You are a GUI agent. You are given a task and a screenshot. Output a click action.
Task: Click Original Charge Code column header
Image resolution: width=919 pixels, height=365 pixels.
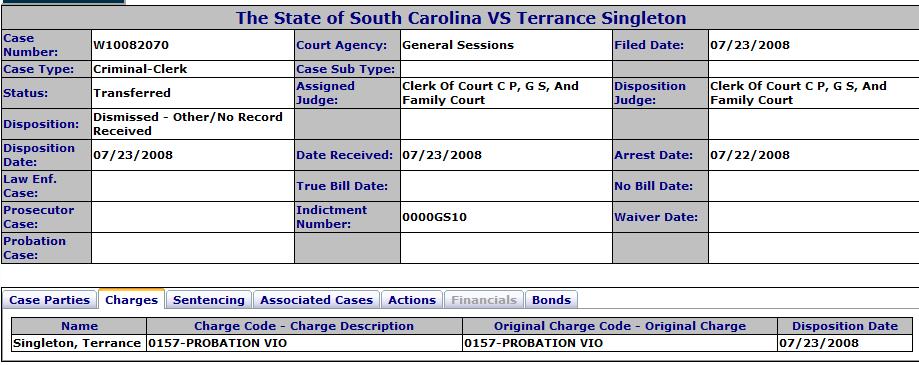point(620,326)
